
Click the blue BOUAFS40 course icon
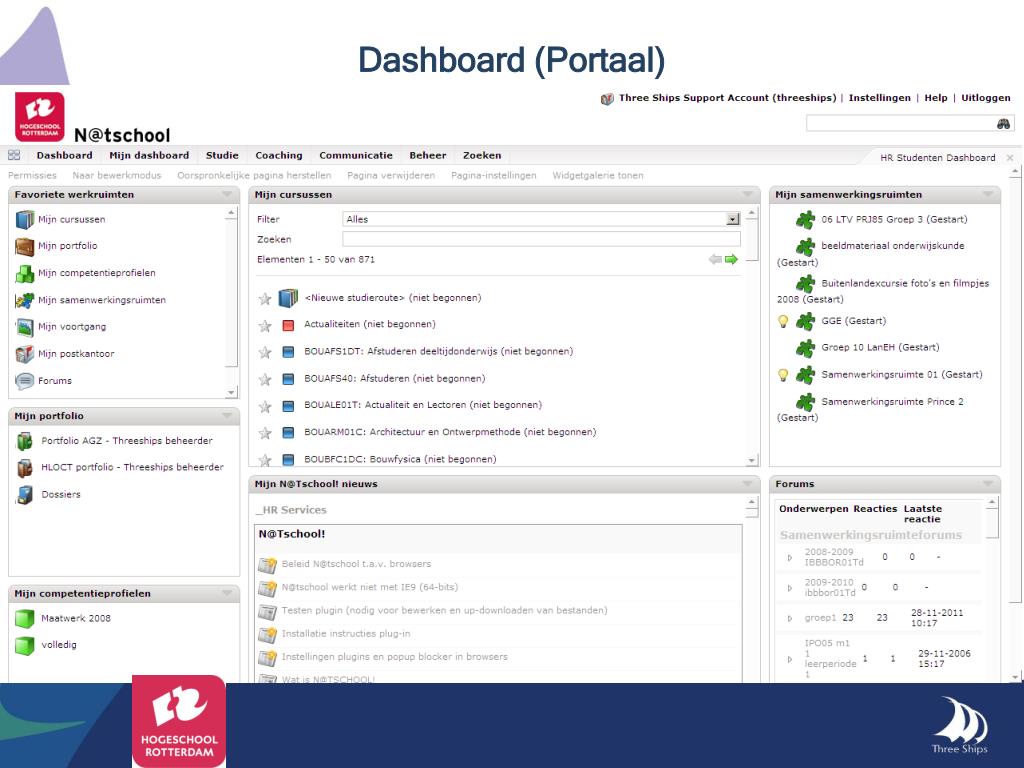(288, 379)
